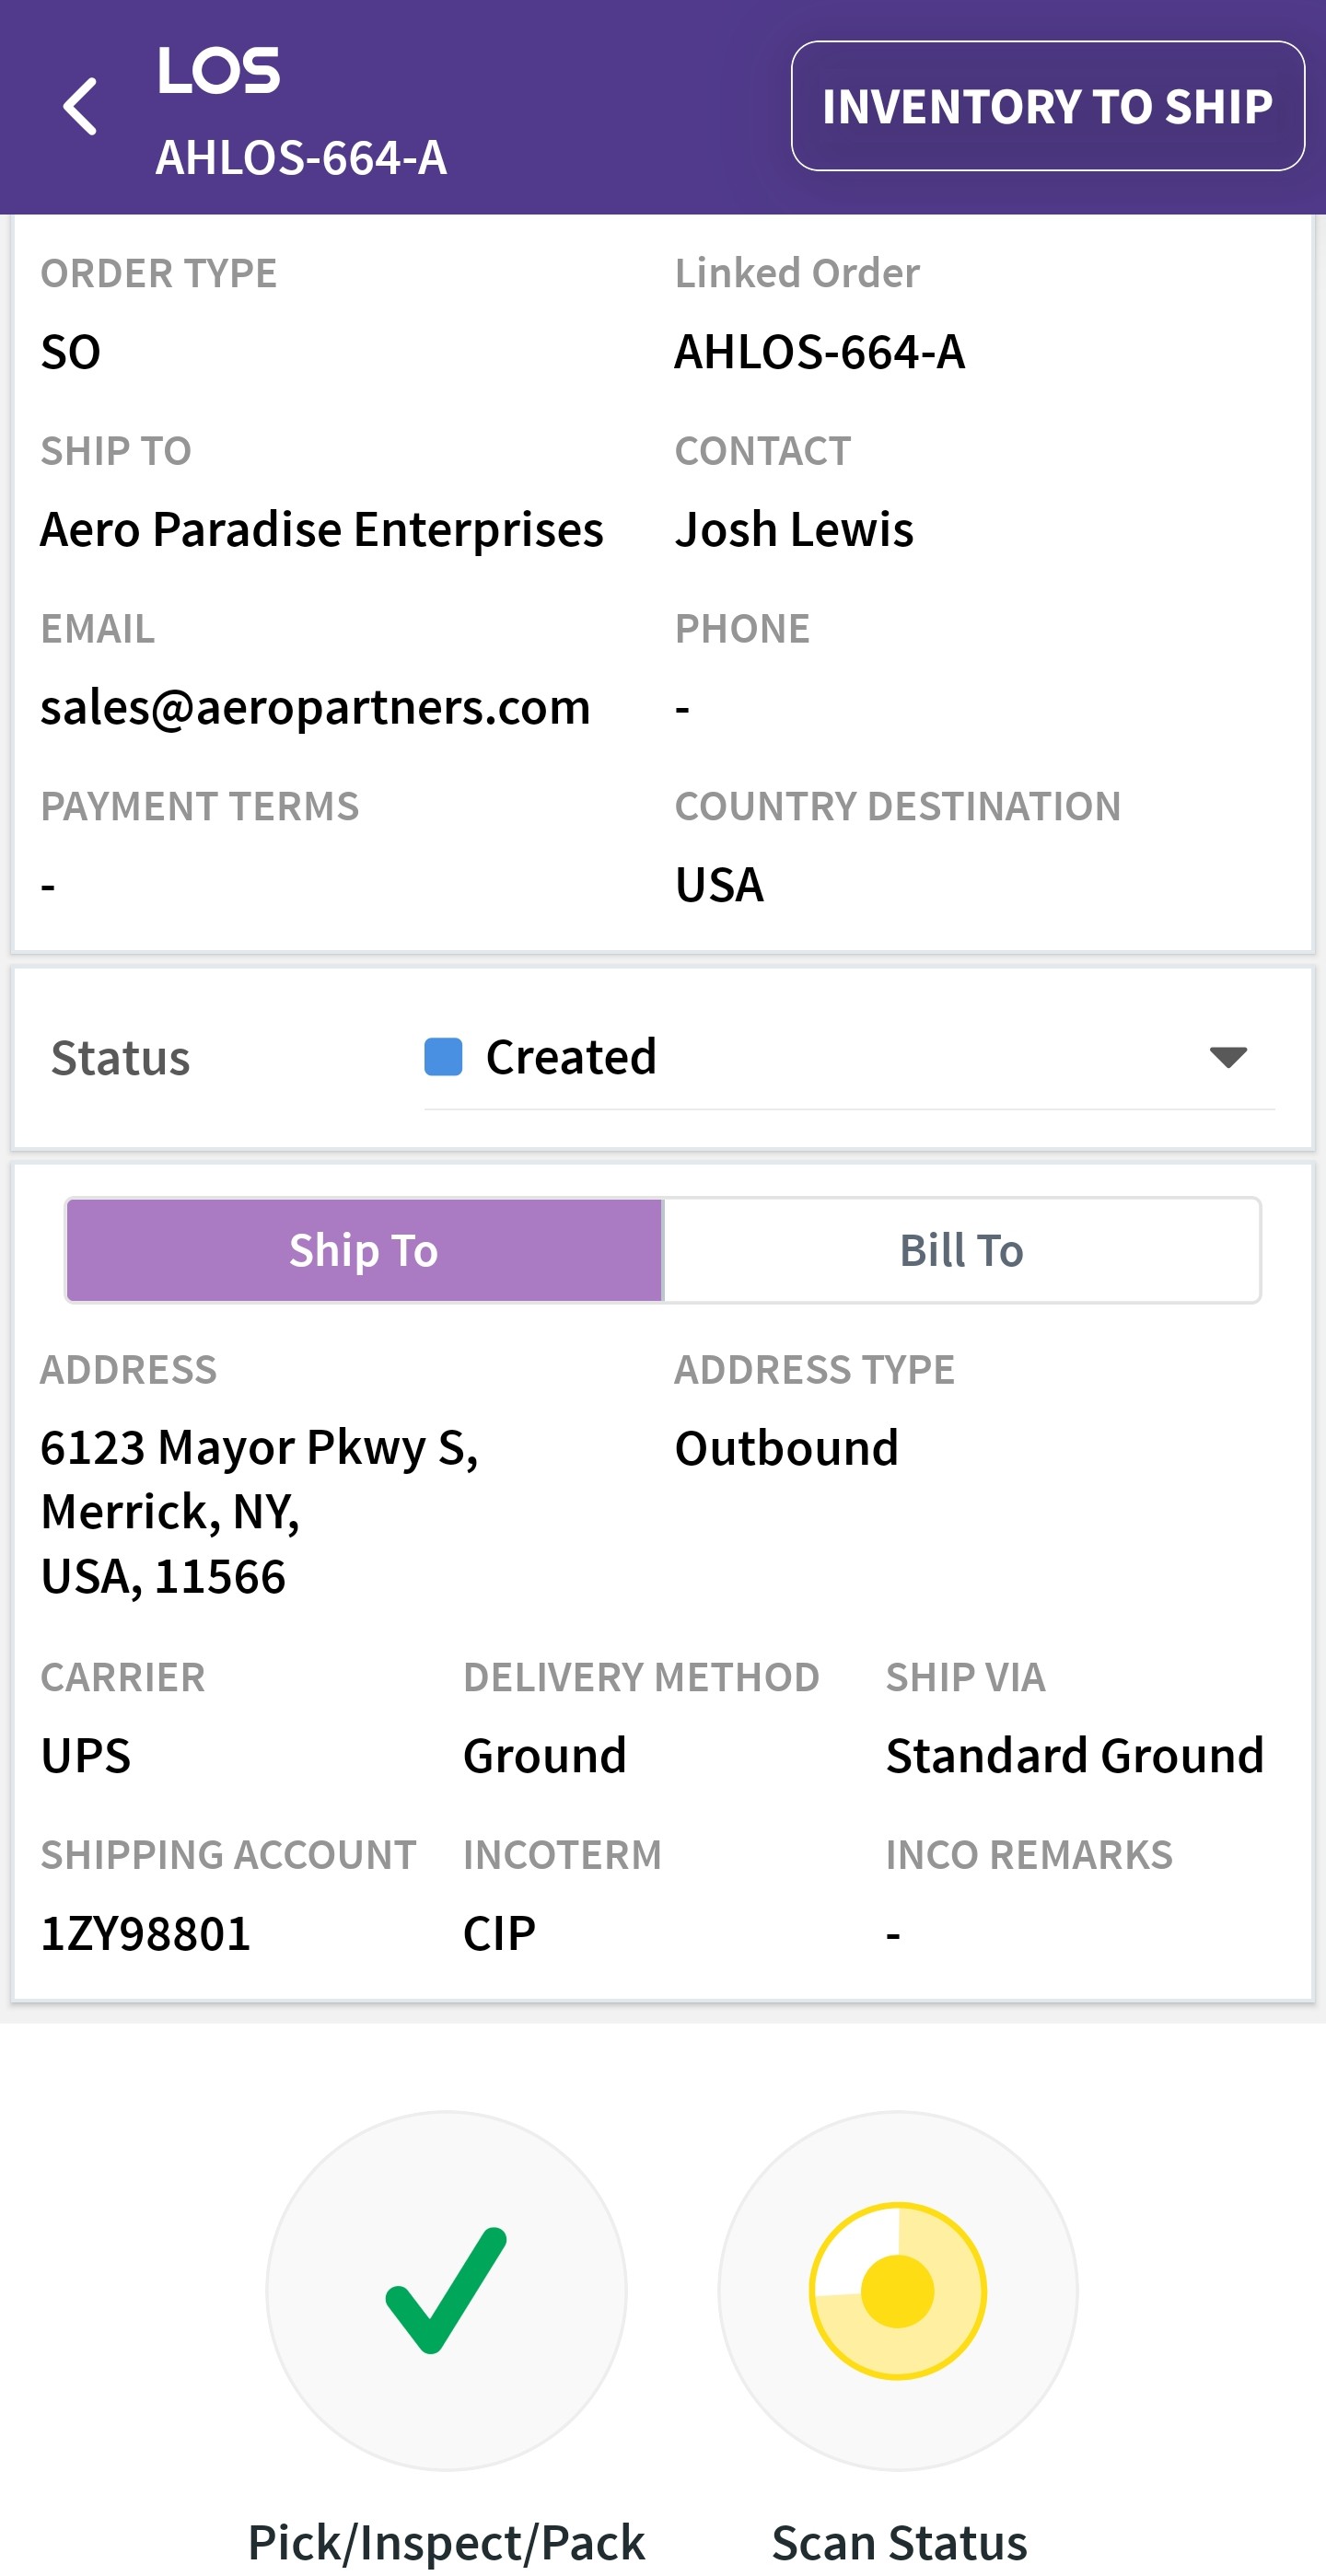Tap the Scan Status label

pyautogui.click(x=899, y=2541)
